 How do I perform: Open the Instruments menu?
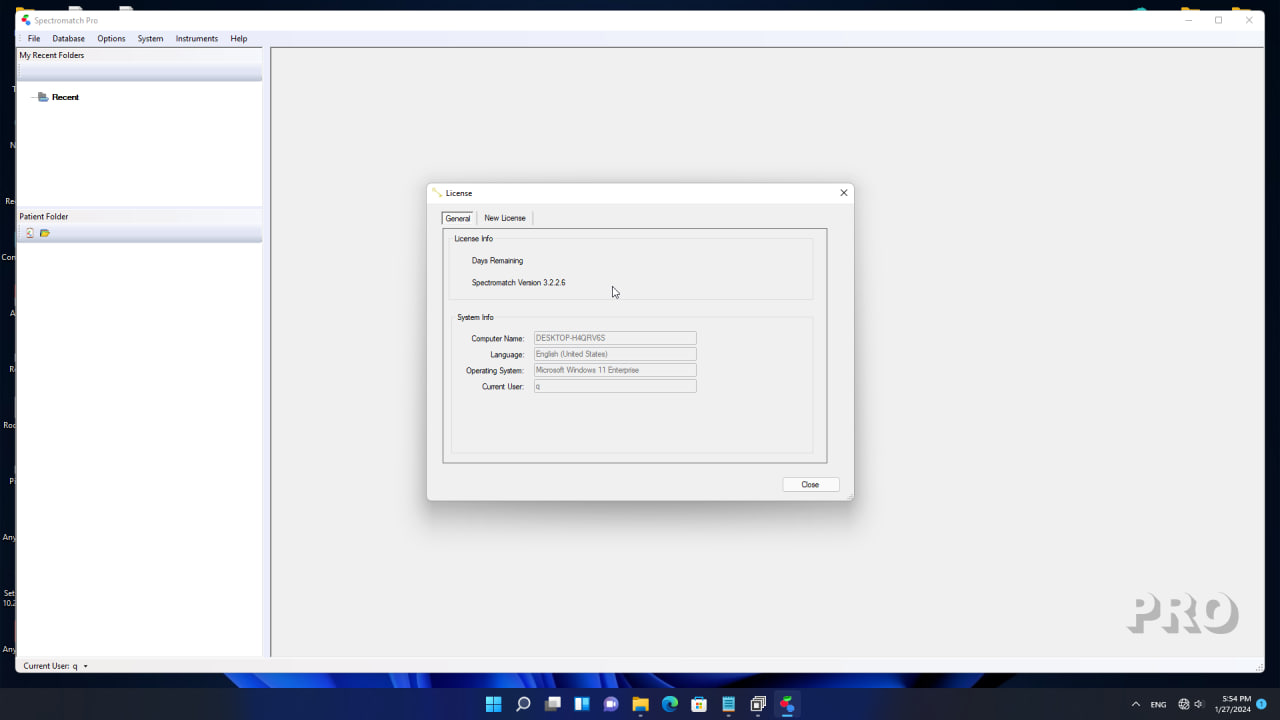pyautogui.click(x=197, y=39)
